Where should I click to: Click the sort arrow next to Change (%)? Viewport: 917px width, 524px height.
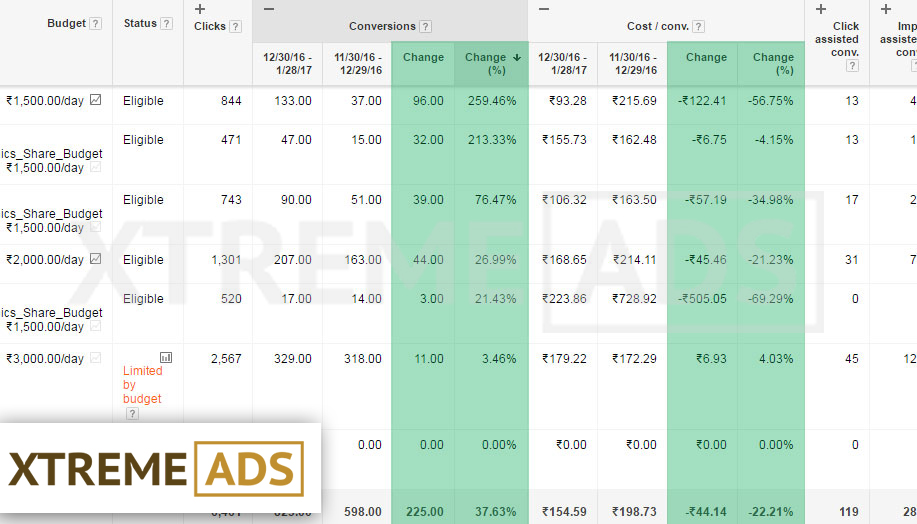pos(516,57)
